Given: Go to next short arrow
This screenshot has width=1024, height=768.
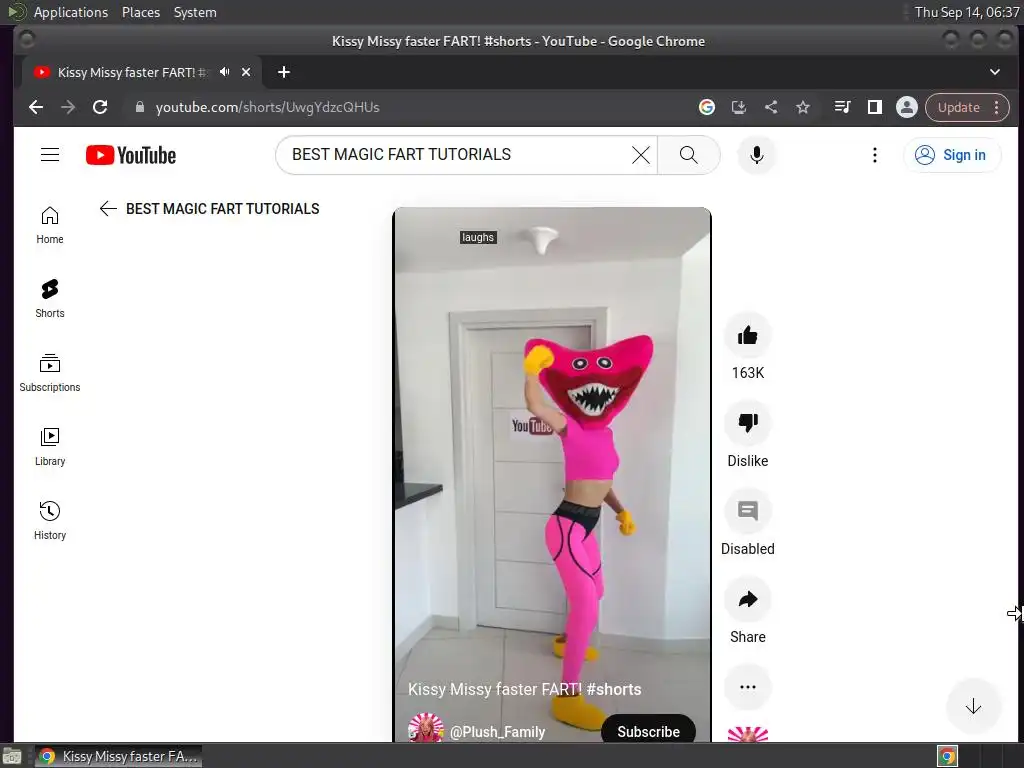Looking at the screenshot, I should (x=973, y=706).
